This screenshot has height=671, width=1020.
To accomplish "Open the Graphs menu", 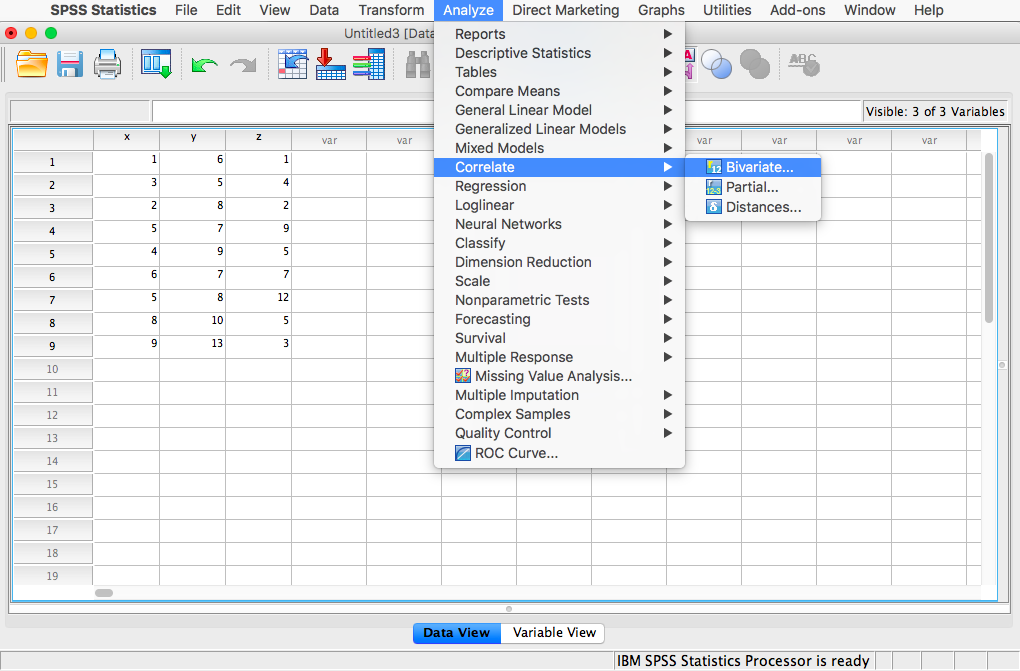I will tap(661, 10).
